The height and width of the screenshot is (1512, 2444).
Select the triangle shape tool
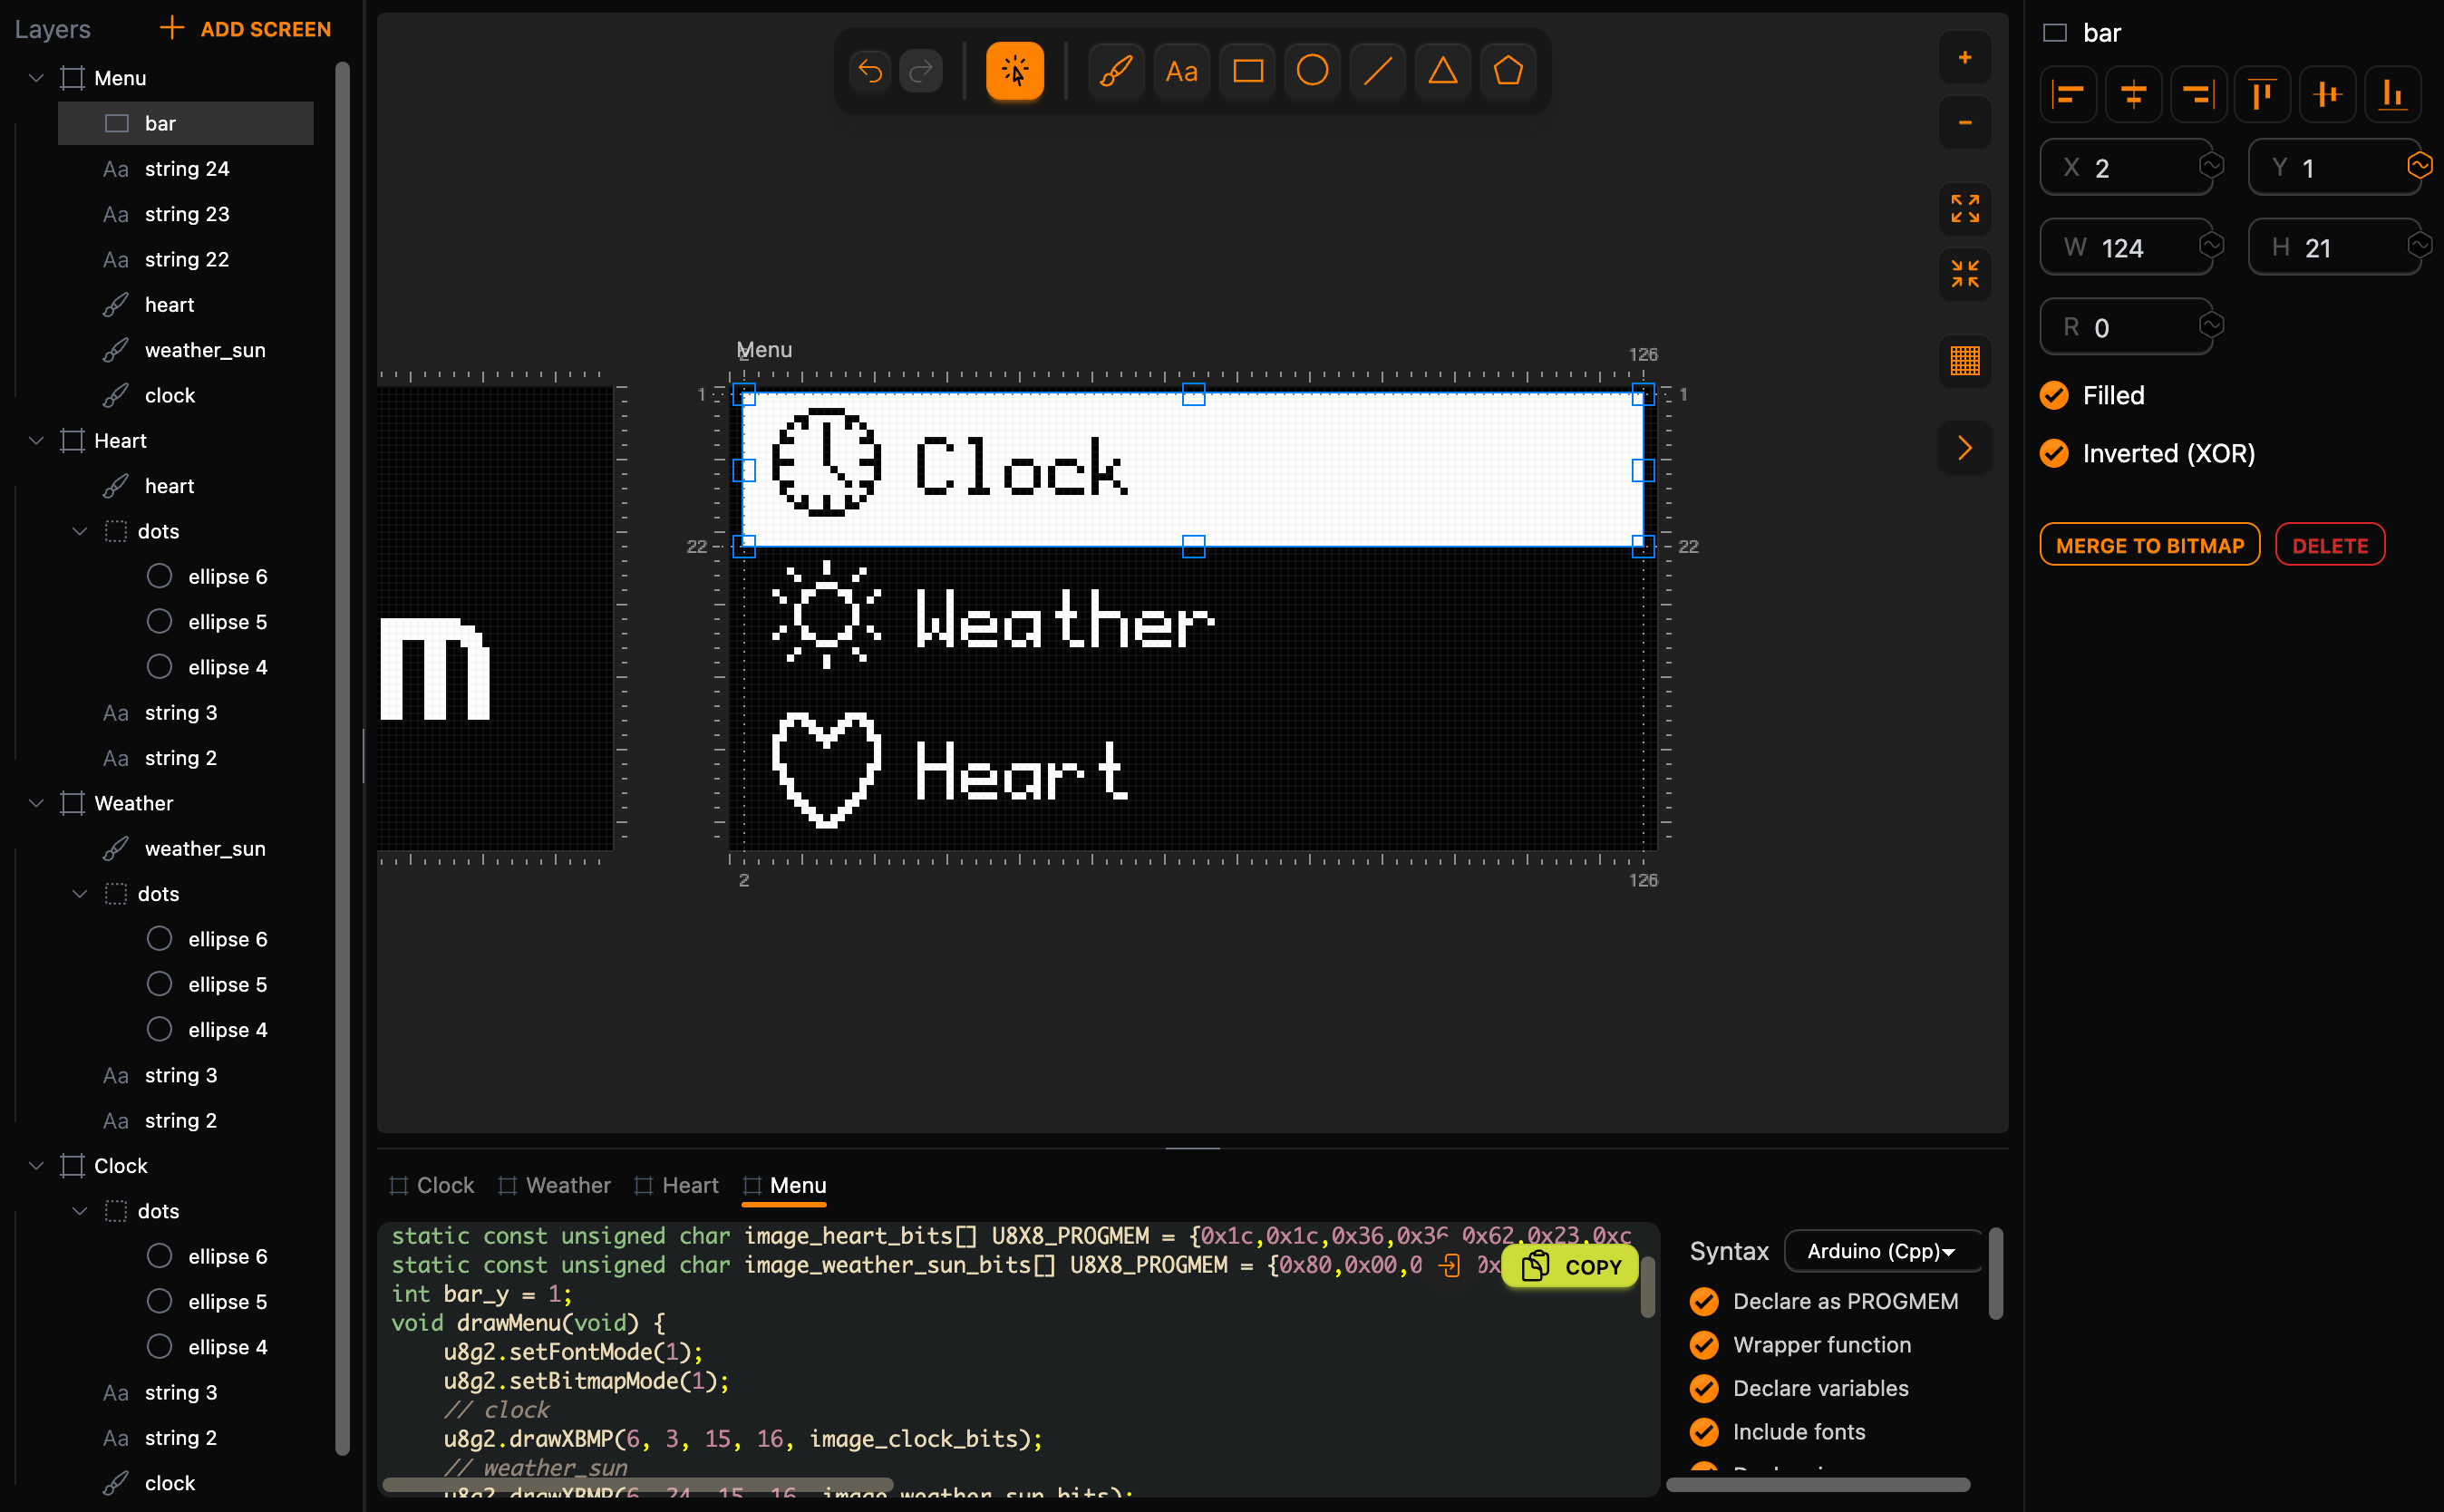click(x=1443, y=71)
